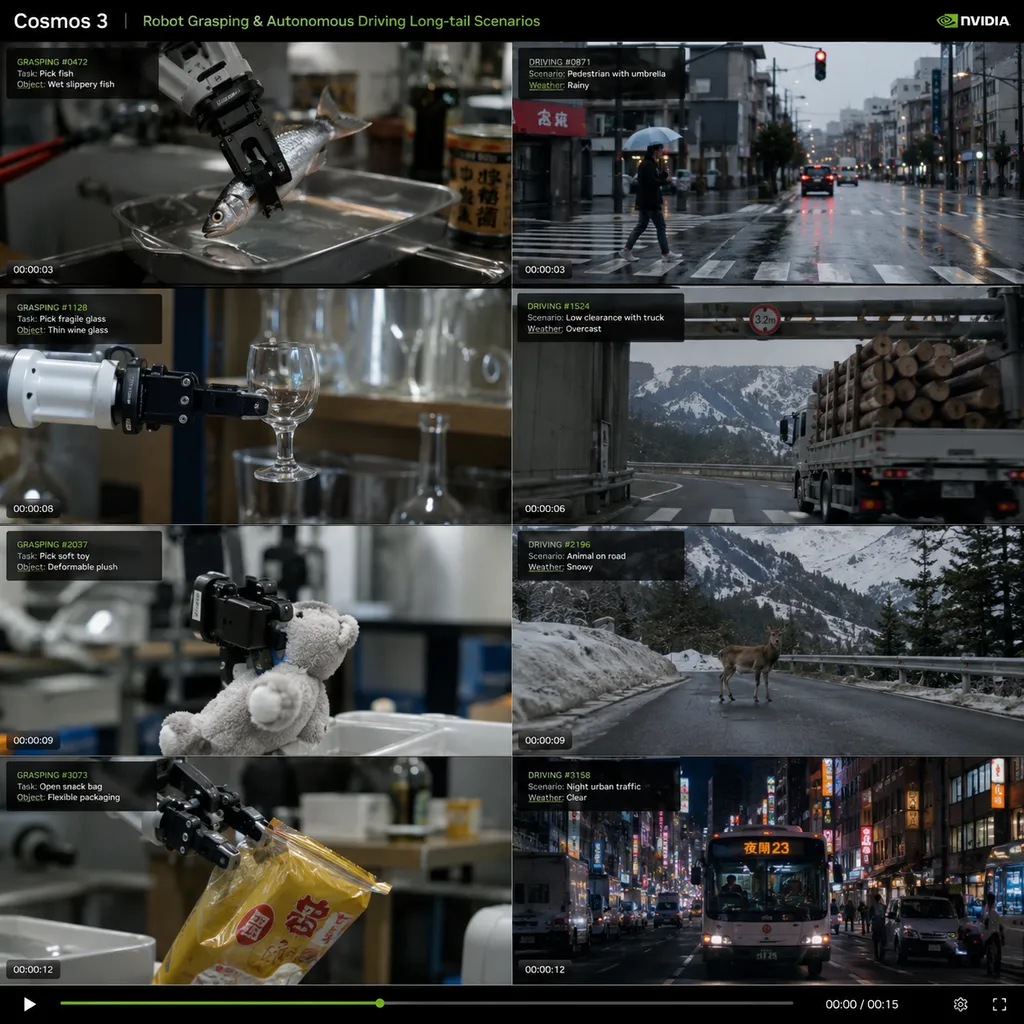Click the play button
This screenshot has height=1024, width=1024.
click(x=29, y=1004)
